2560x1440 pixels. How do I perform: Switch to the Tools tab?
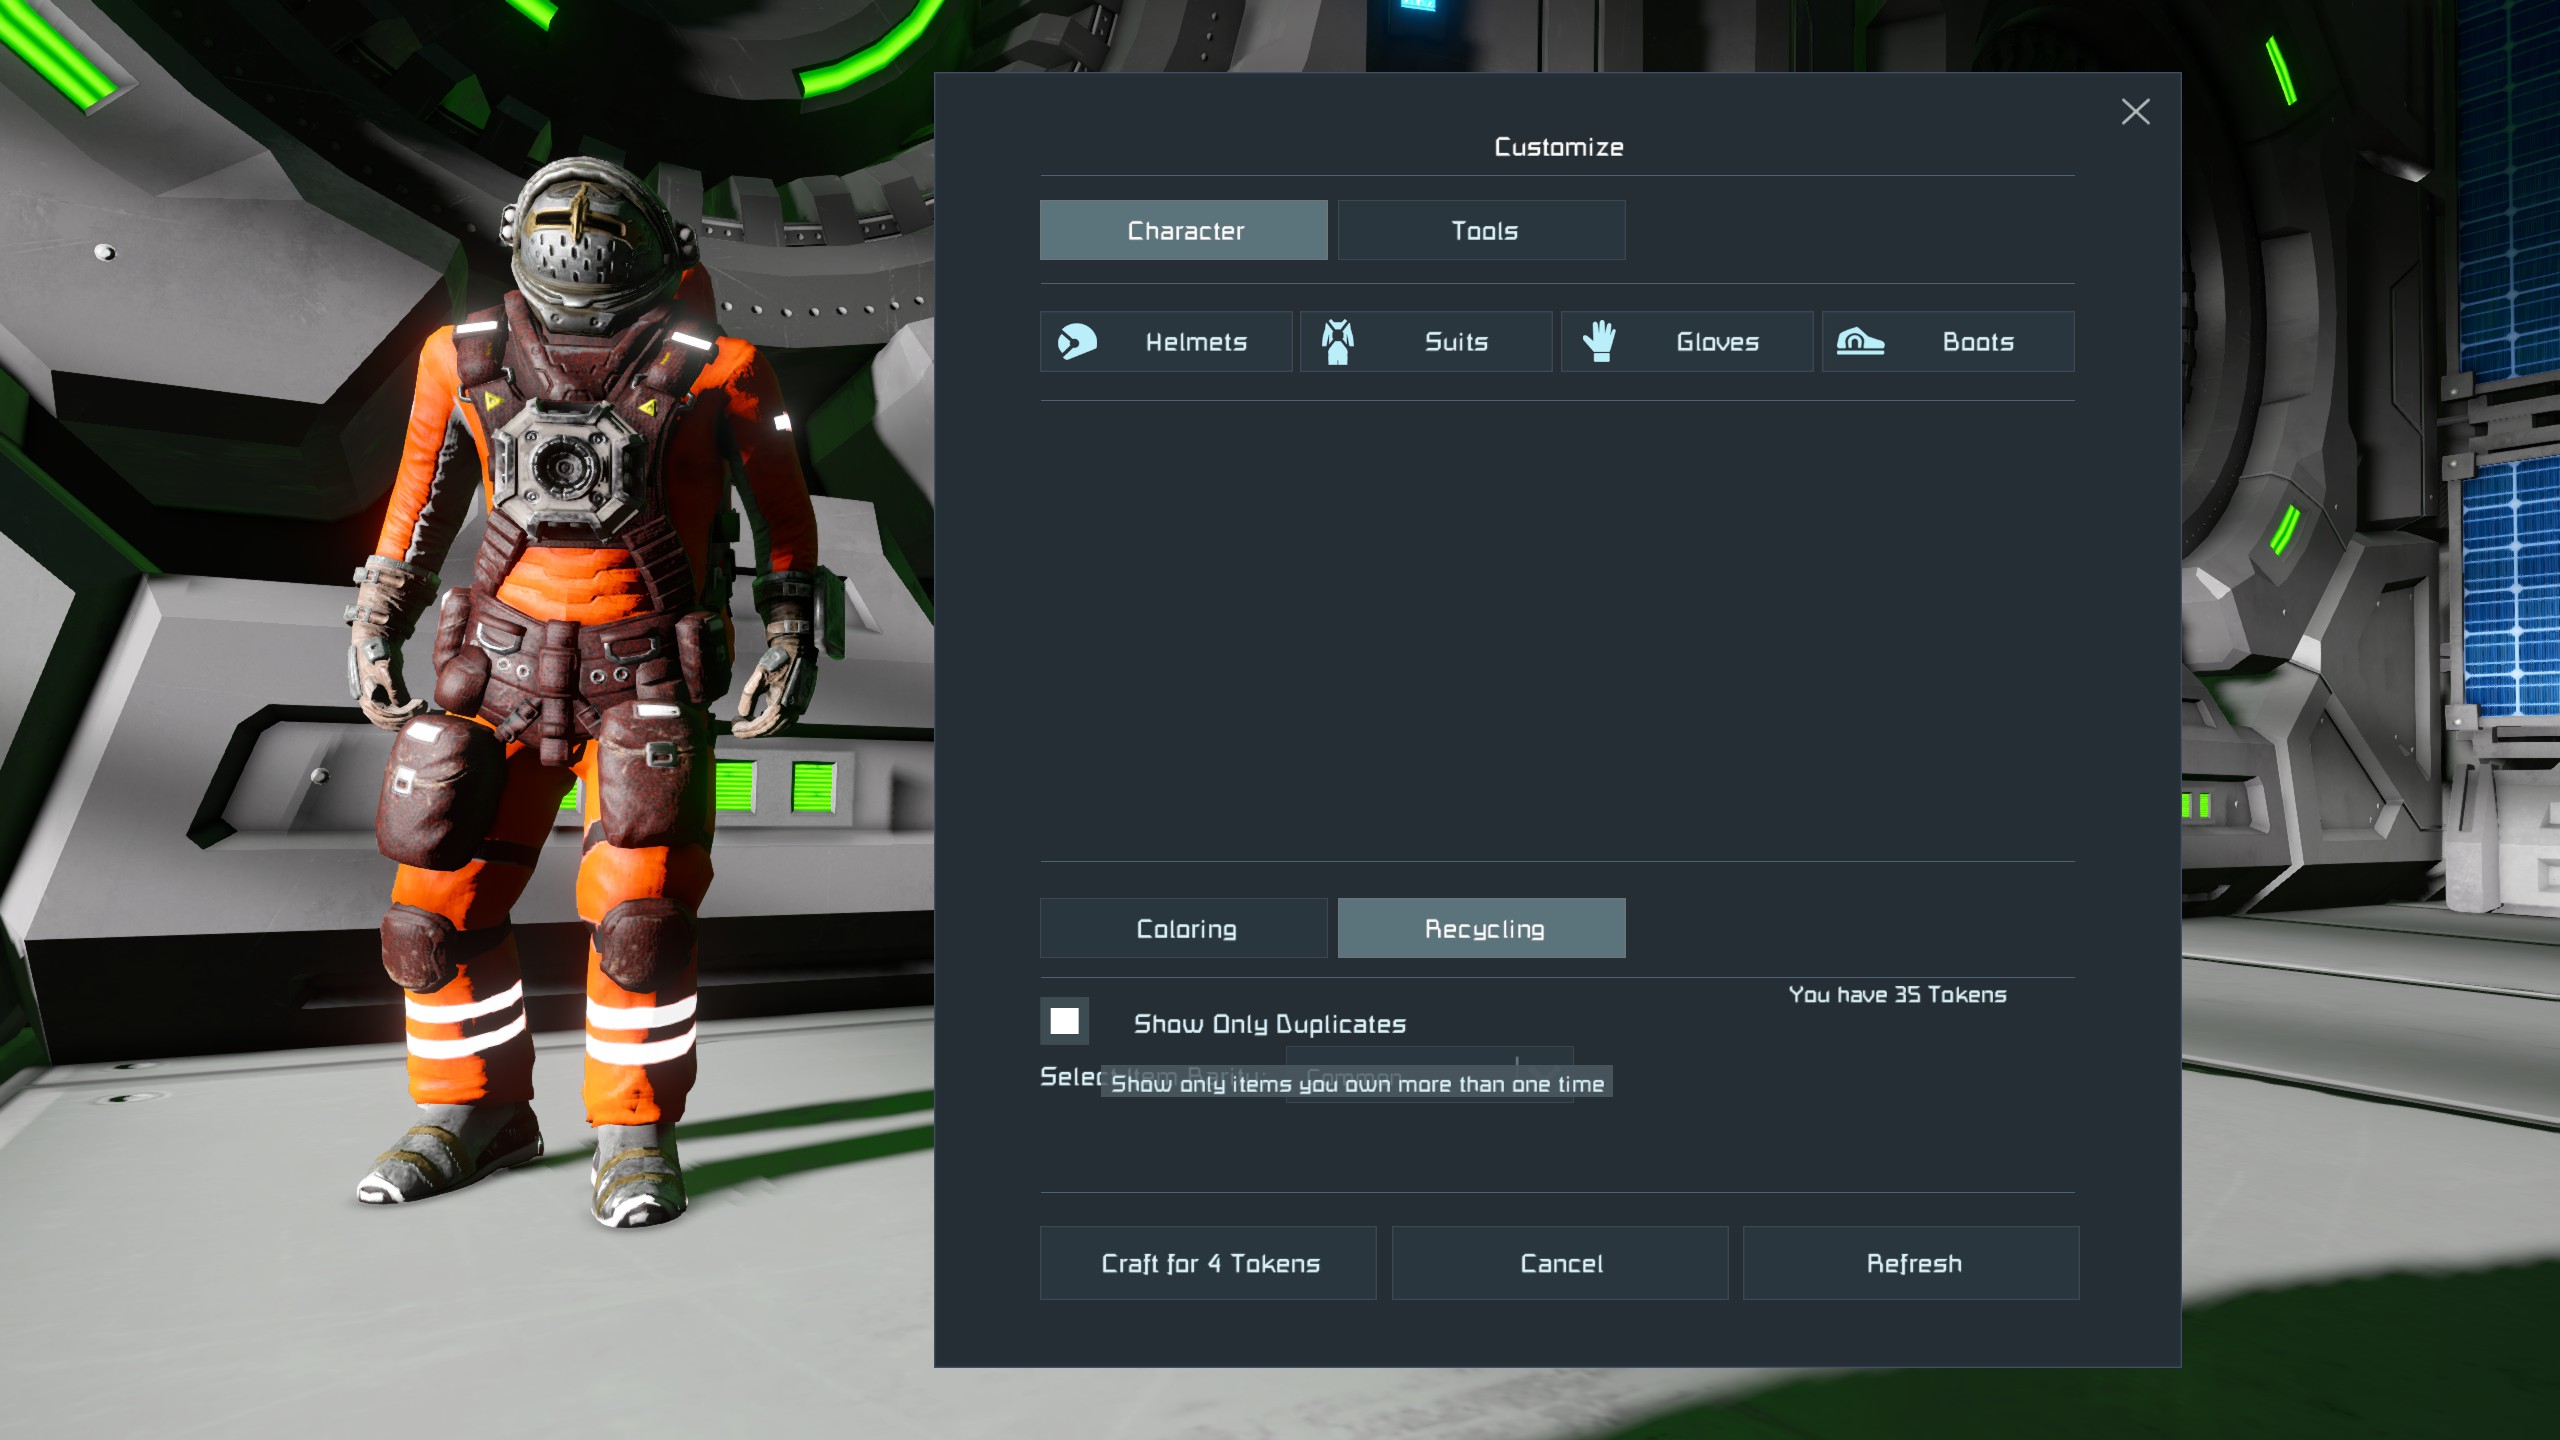[1482, 231]
